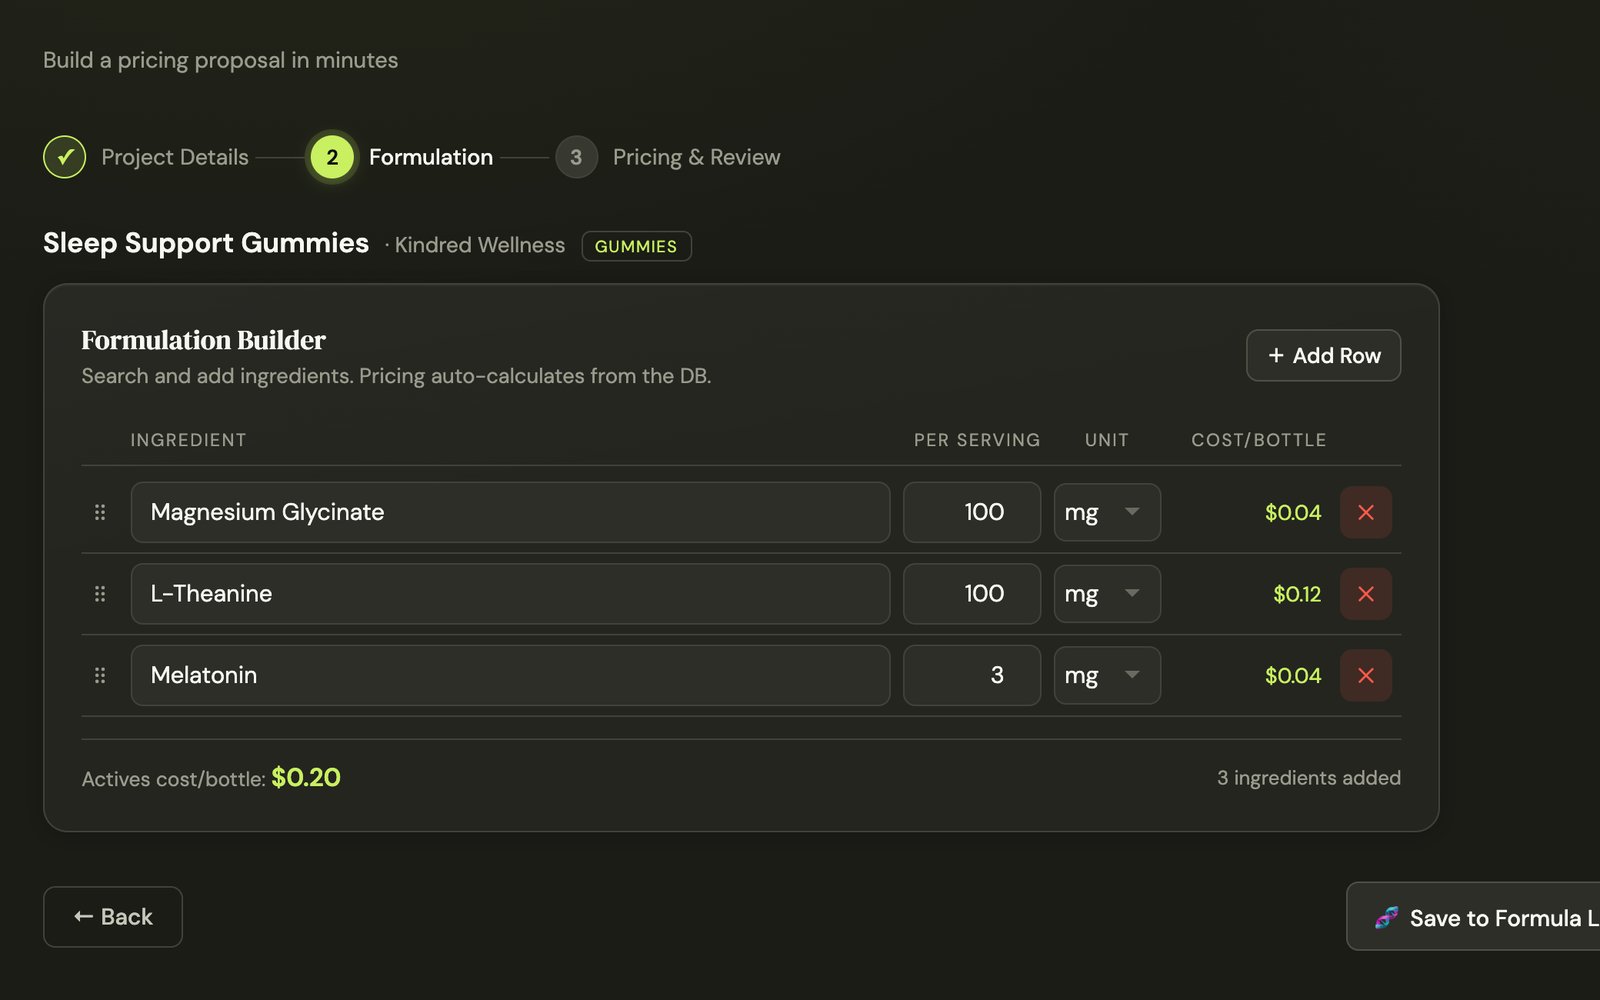Jump to Pricing & Review step

[x=696, y=157]
